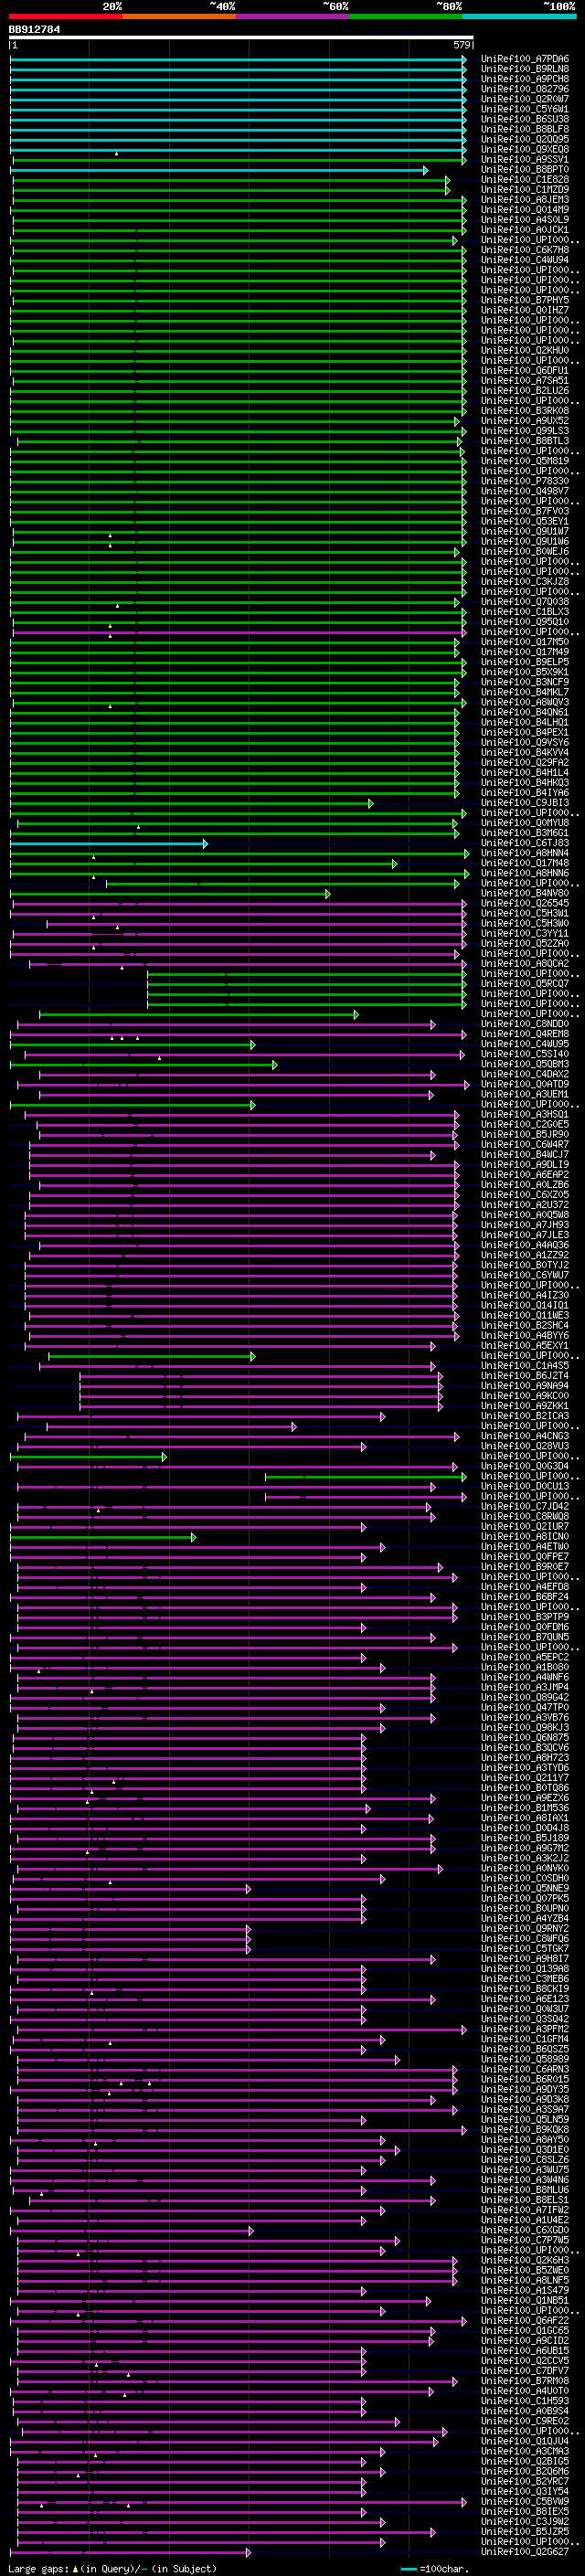The height and width of the screenshot is (2576, 585).
Task: Click the cyan alignment bar of UniRef100_A7PDA6
Action: click(238, 59)
